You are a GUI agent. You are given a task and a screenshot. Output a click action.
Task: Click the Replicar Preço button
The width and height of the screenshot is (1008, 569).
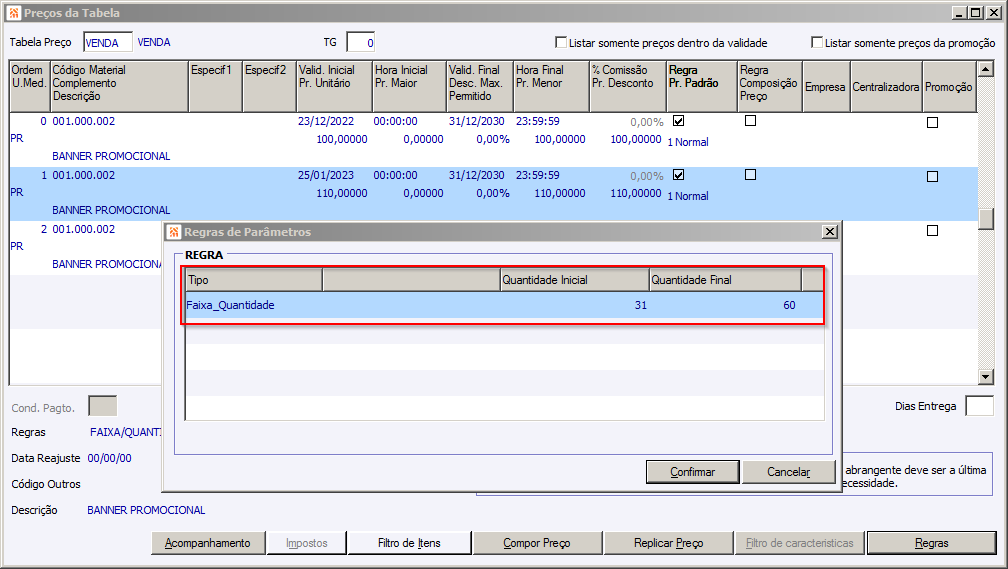click(668, 543)
